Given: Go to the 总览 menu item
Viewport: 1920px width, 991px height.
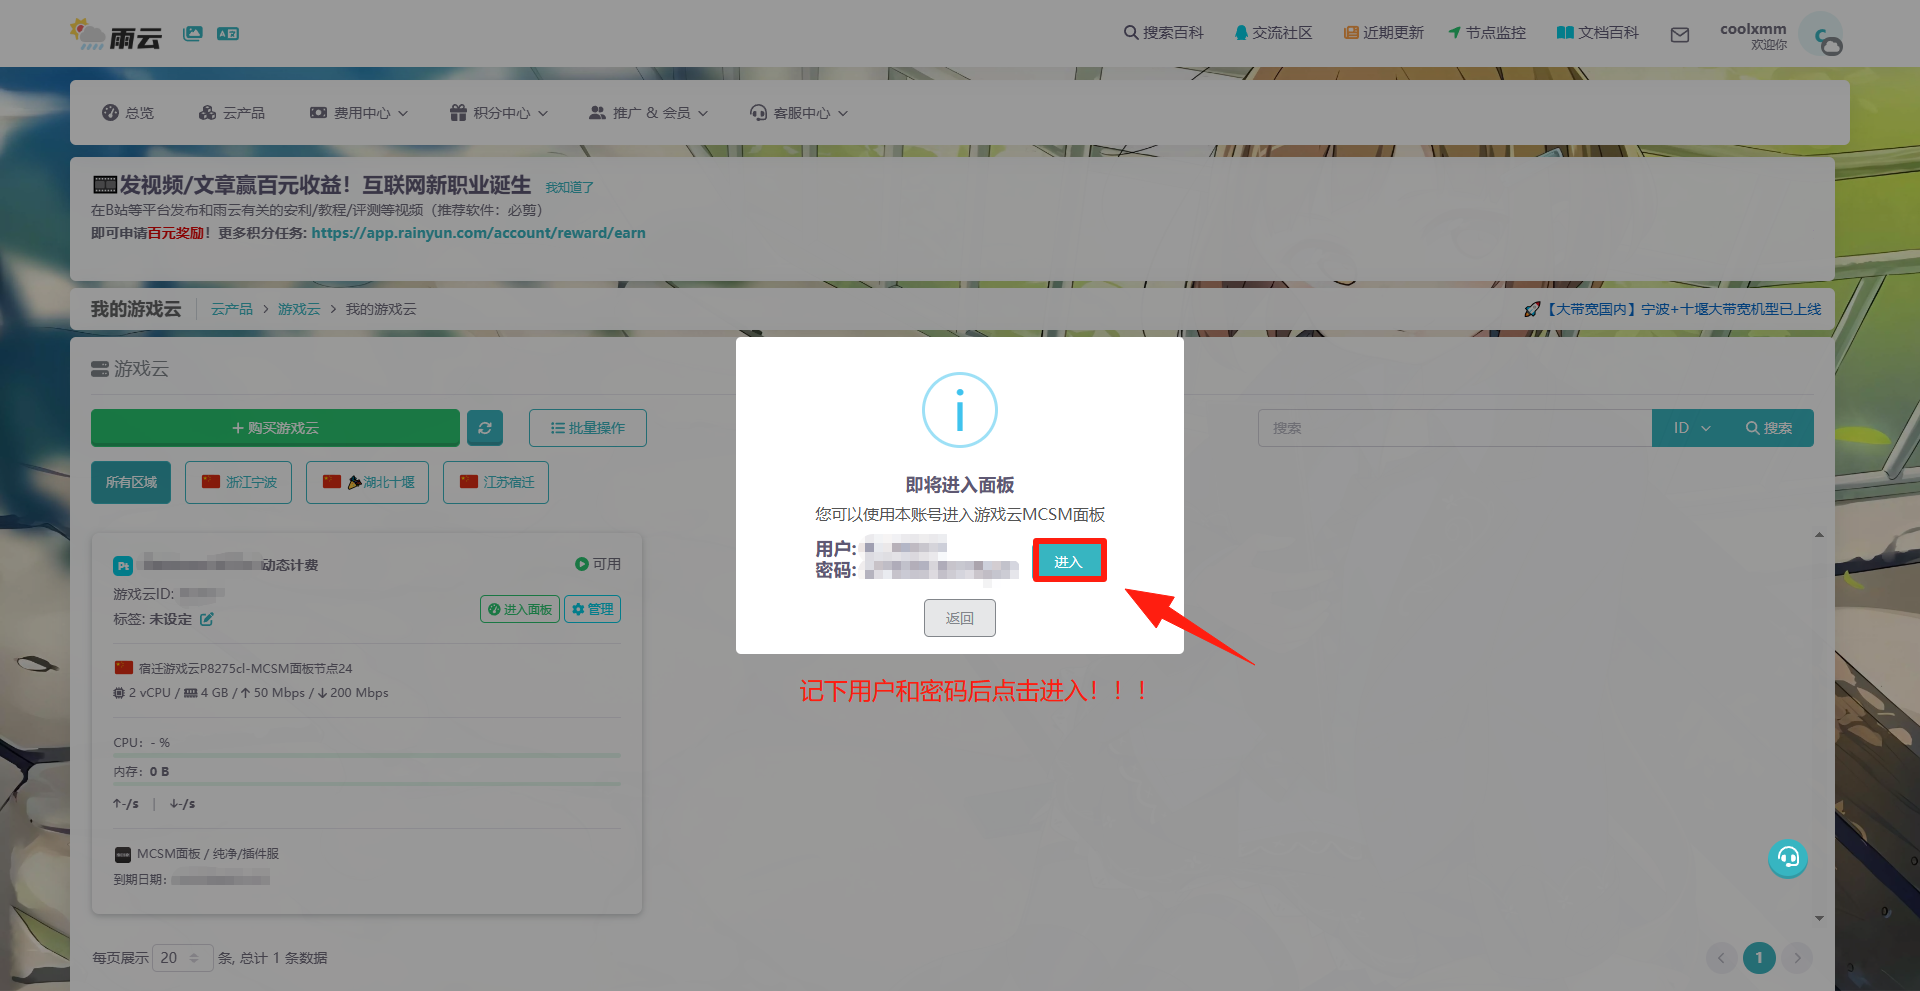Looking at the screenshot, I should click(128, 113).
